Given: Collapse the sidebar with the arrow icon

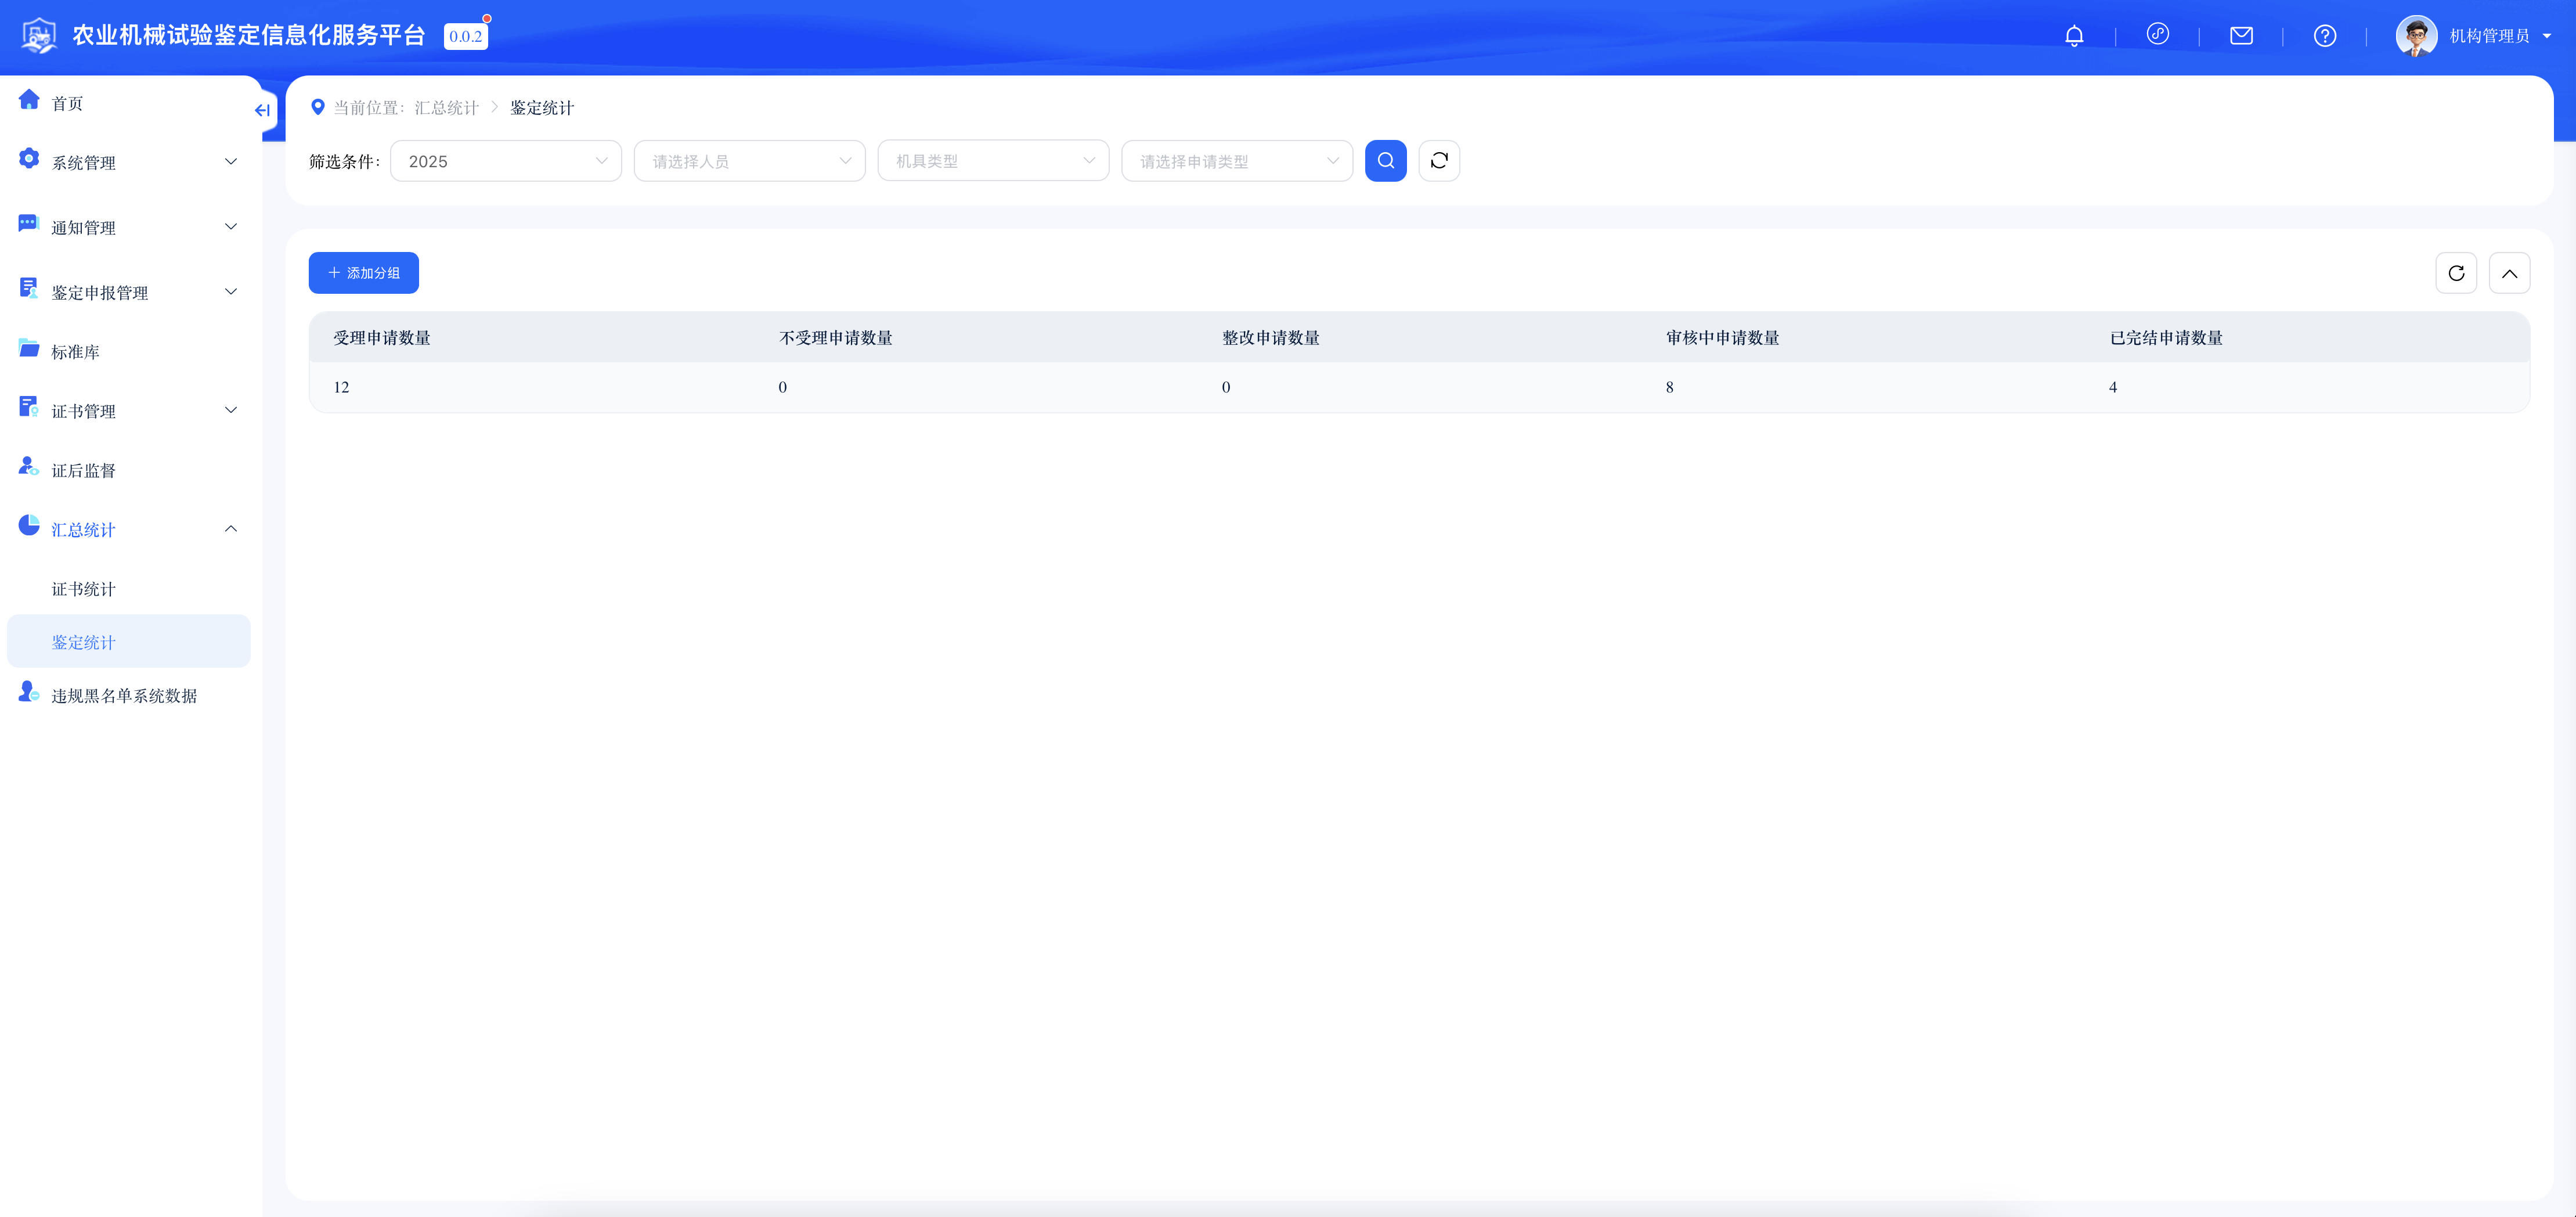Looking at the screenshot, I should pyautogui.click(x=262, y=110).
